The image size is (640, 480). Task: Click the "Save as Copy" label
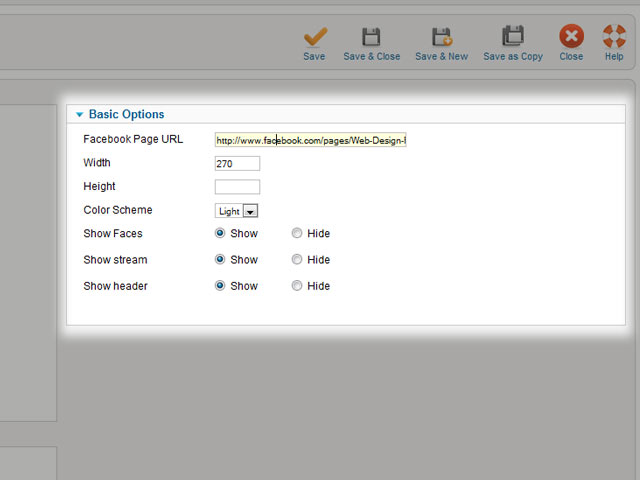tap(513, 57)
